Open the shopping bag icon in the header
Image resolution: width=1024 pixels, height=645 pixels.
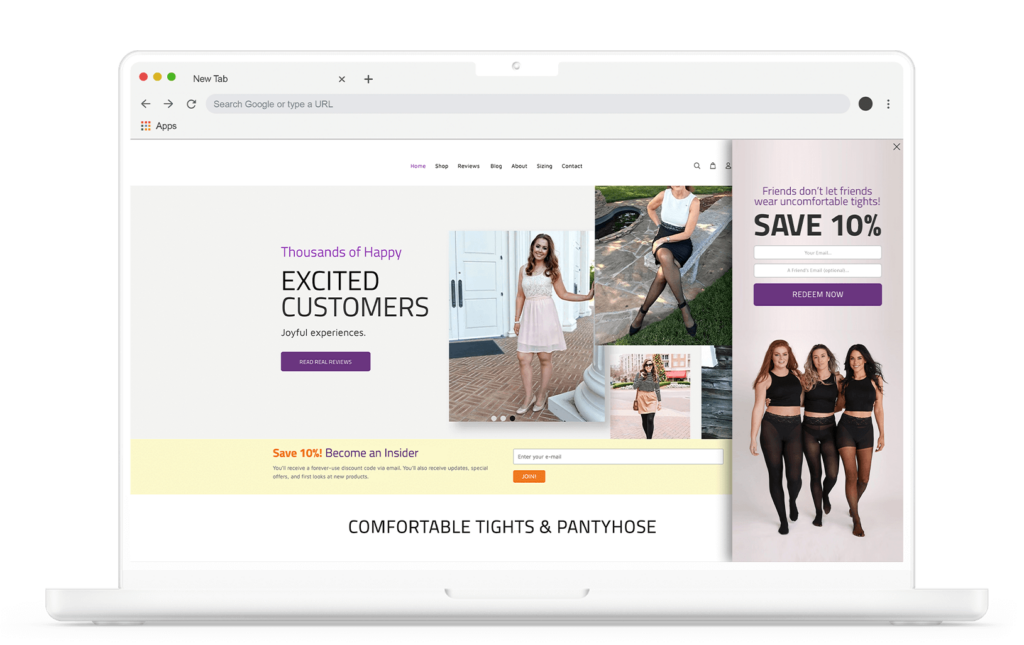[x=713, y=166]
